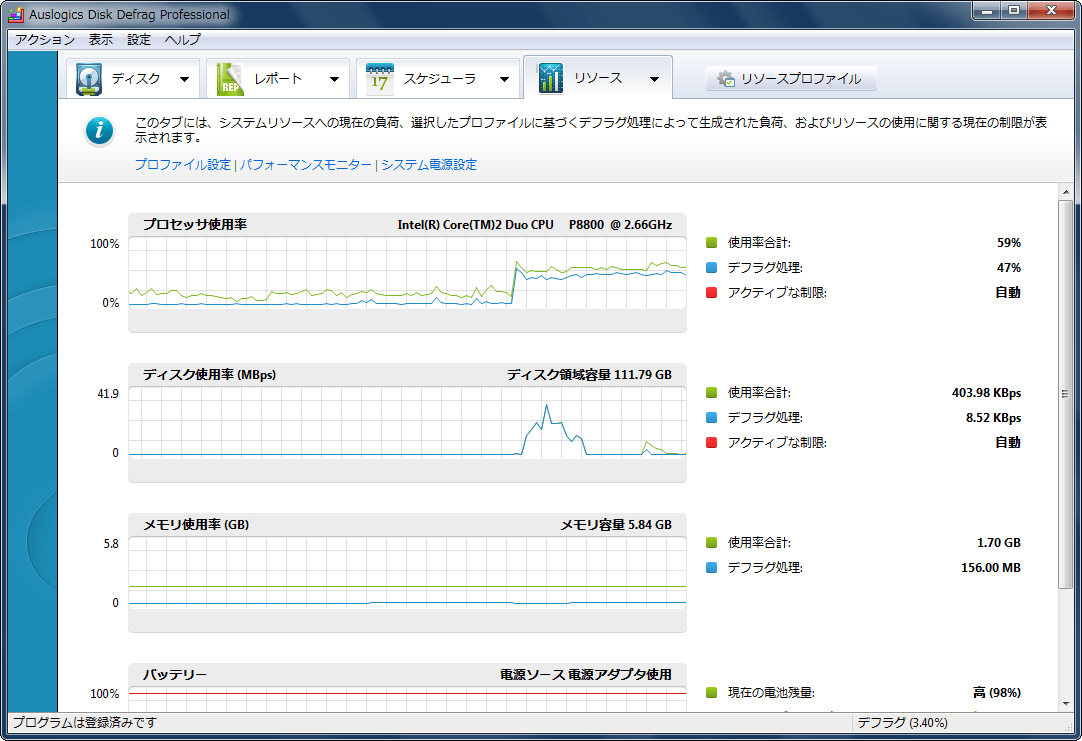Click the メモリ使用率 (GB) header
This screenshot has height=741, width=1082.
click(196, 525)
